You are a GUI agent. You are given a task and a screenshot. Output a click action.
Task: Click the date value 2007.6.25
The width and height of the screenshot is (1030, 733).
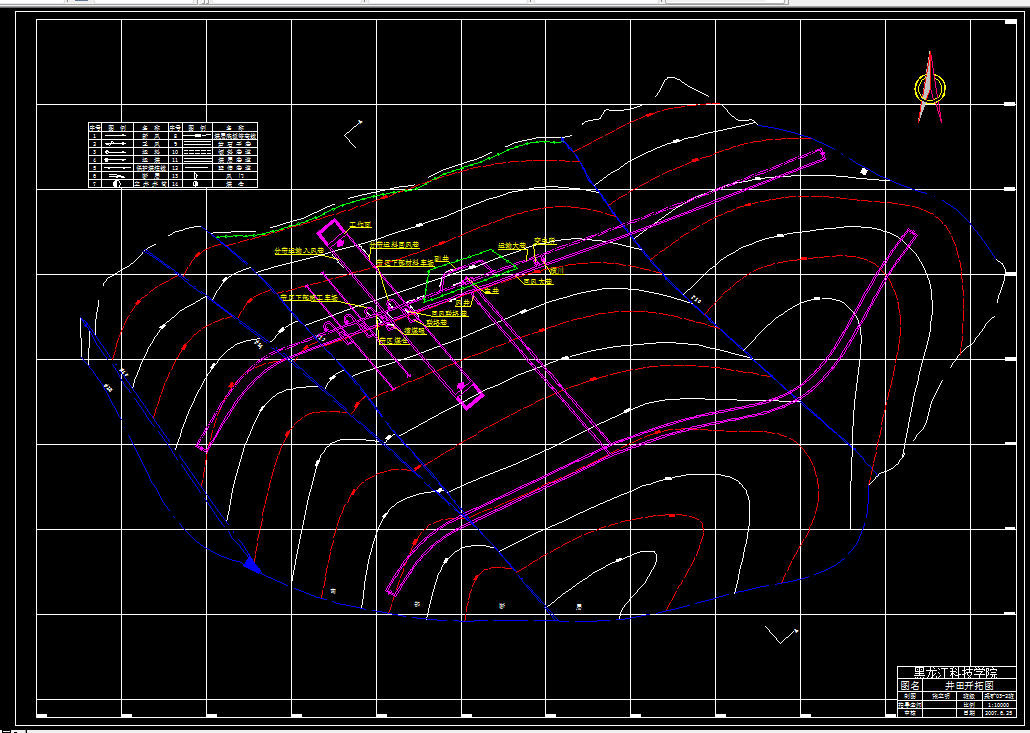pyautogui.click(x=998, y=713)
